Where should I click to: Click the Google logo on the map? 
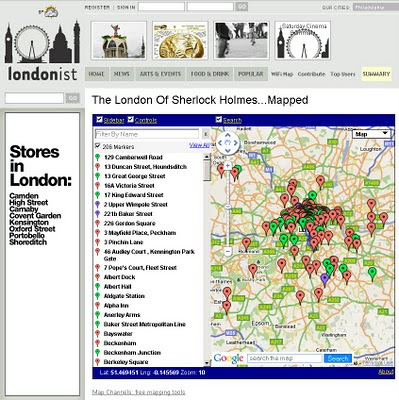(229, 359)
